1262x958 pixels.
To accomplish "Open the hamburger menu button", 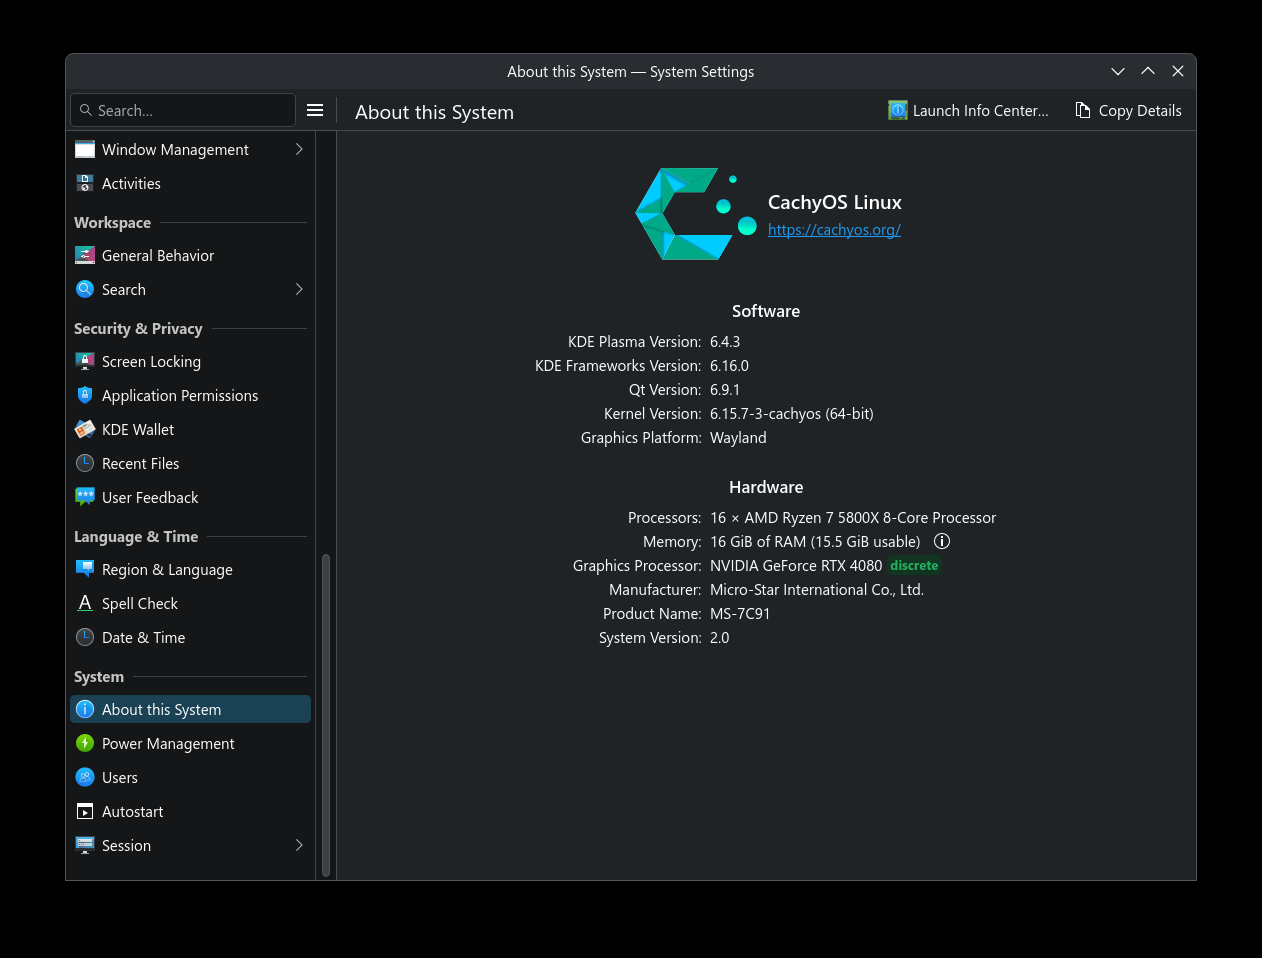I will (x=315, y=110).
